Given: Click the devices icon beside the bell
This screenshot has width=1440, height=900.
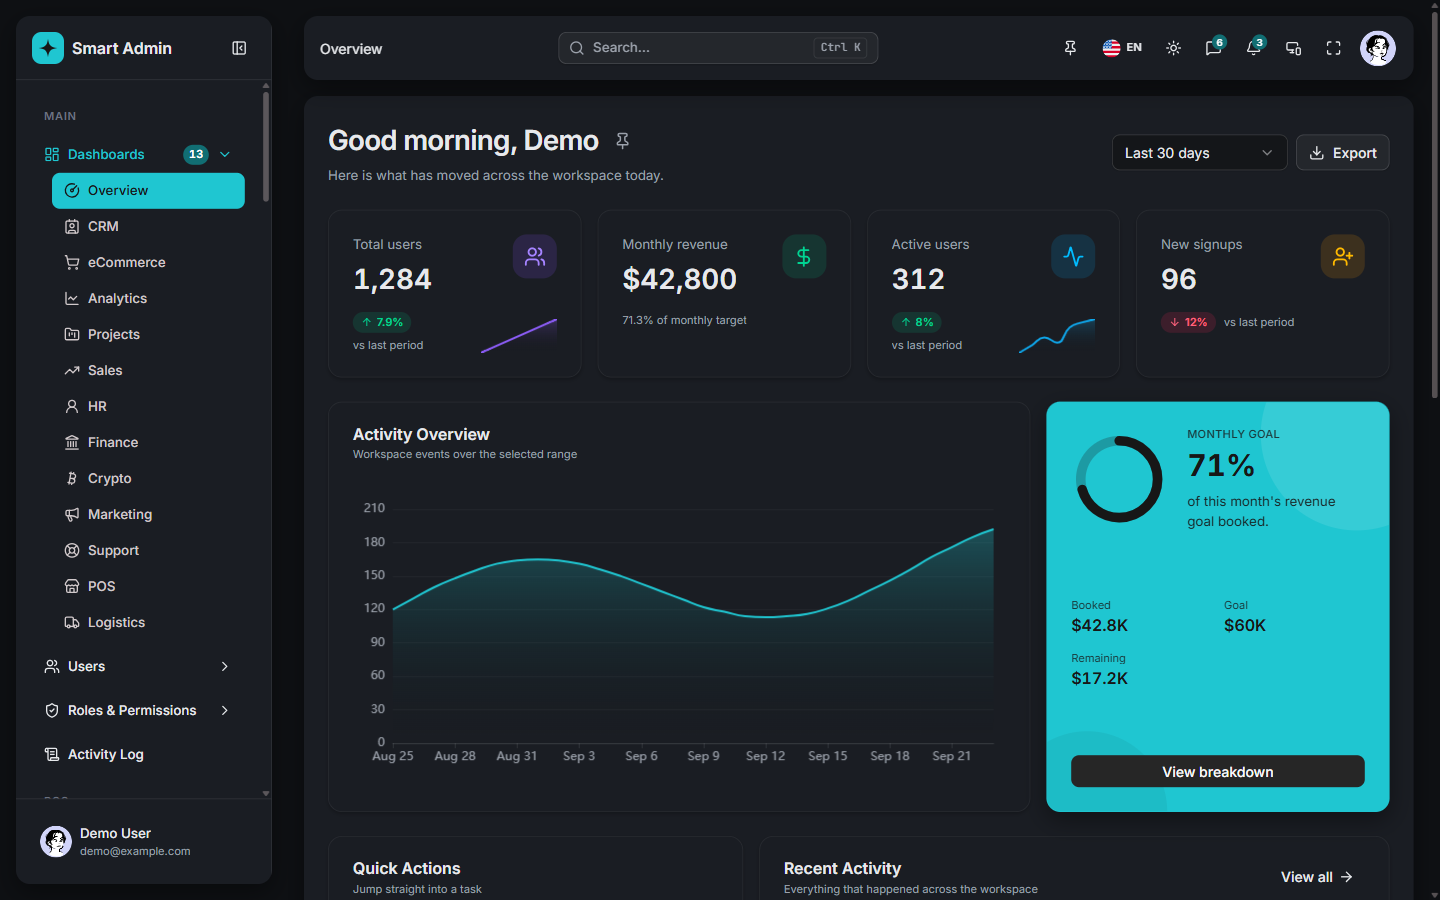Looking at the screenshot, I should pos(1293,48).
